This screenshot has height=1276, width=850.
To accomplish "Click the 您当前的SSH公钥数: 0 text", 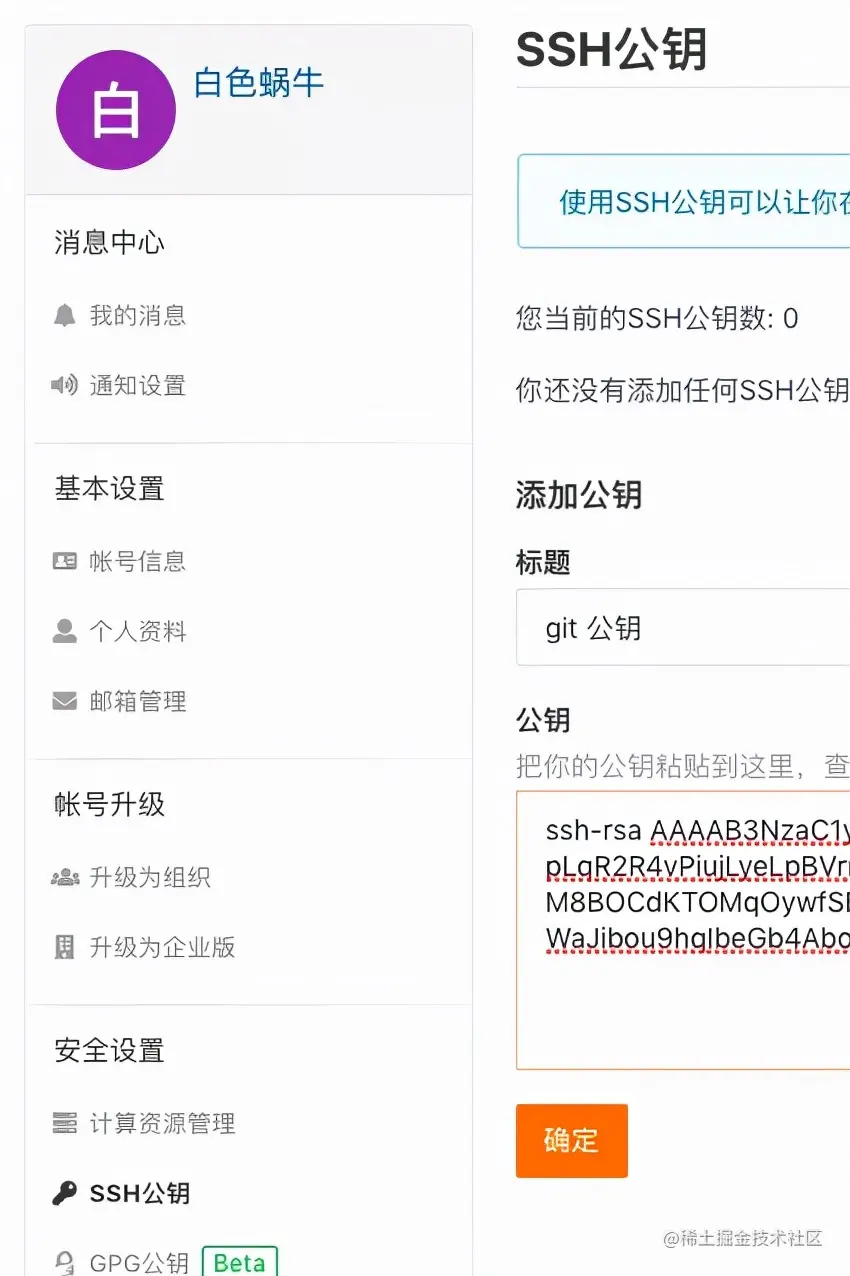I will point(657,319).
